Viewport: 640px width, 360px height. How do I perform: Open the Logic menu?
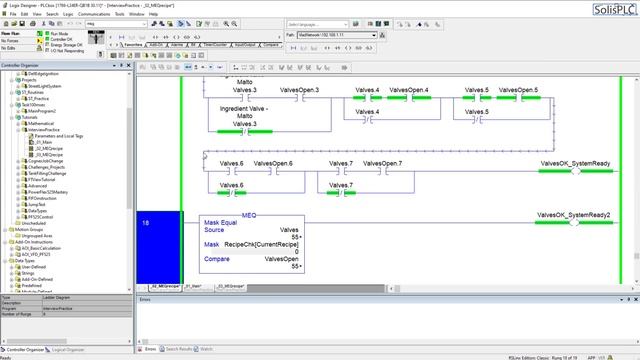68,14
